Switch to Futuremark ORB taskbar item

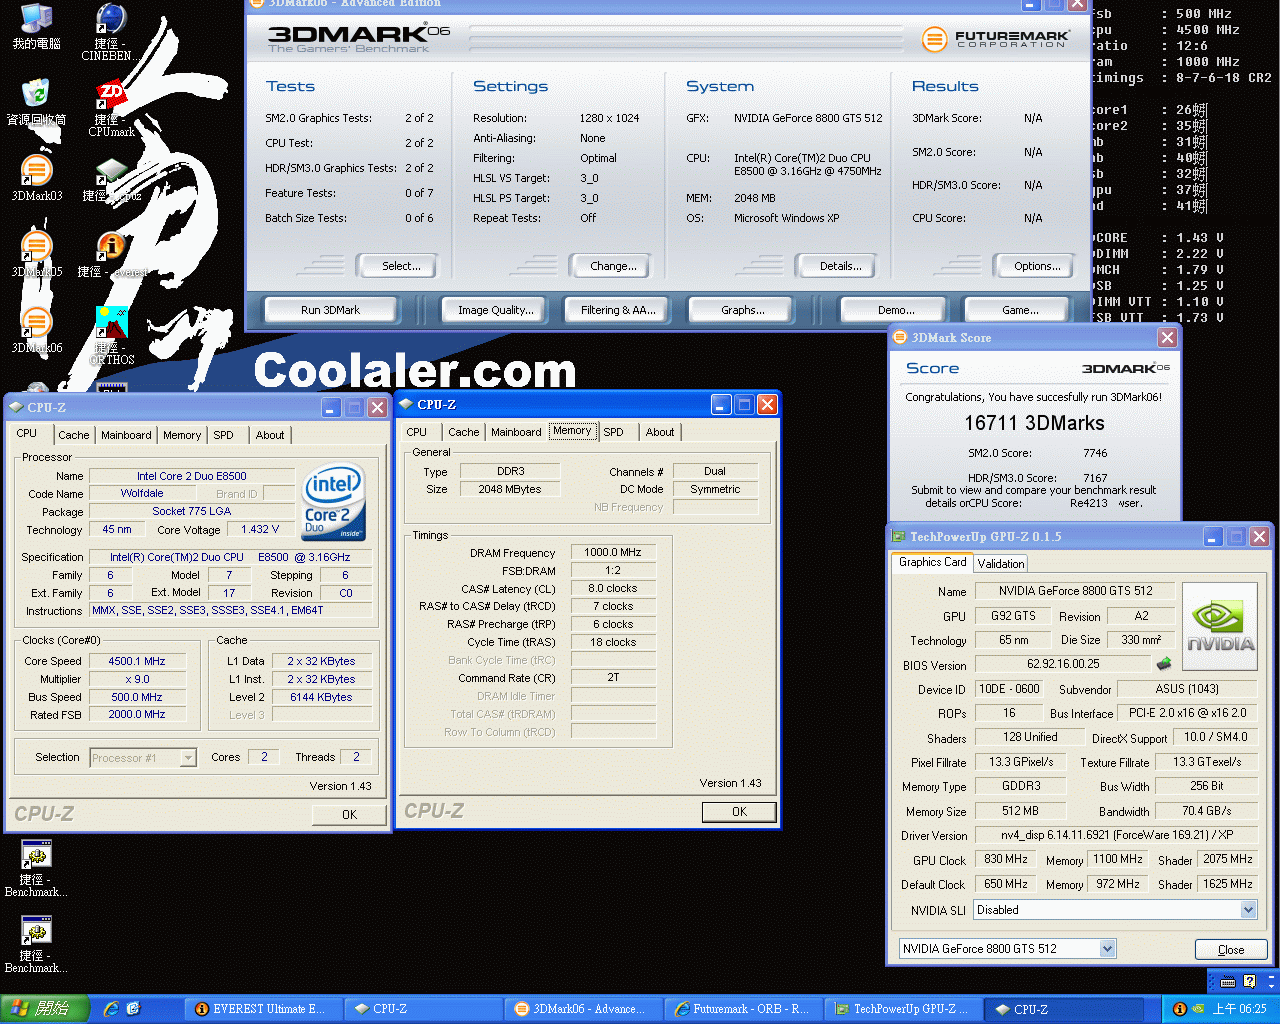coord(744,1009)
